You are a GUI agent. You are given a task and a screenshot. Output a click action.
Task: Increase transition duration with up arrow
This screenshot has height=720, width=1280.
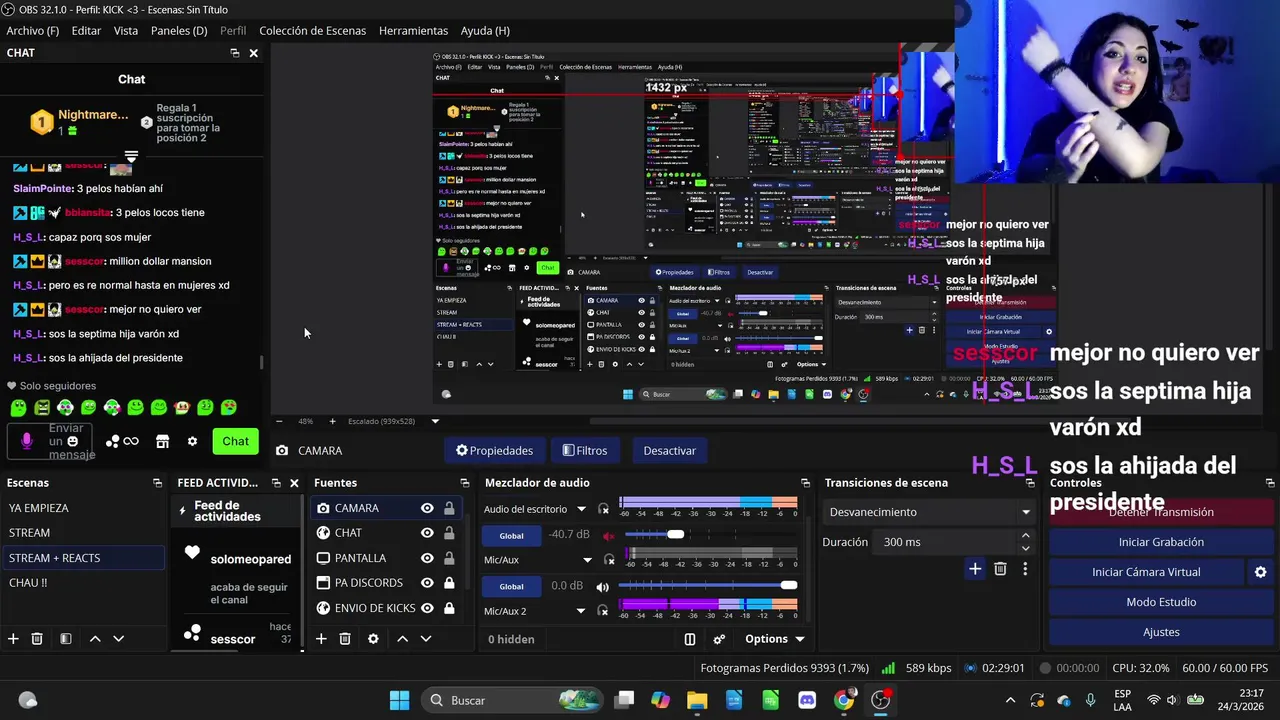point(1025,536)
